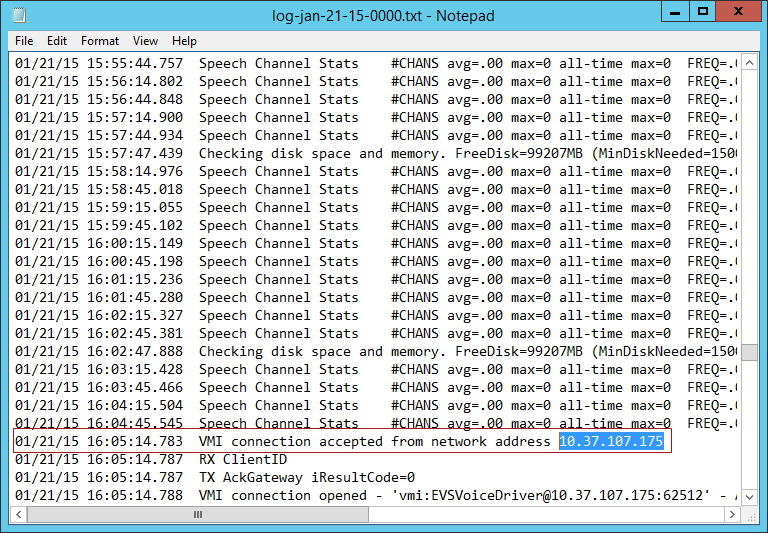Click the TX AckGateway iResultCode=0 line
The width and height of the screenshot is (768, 533).
(306, 477)
